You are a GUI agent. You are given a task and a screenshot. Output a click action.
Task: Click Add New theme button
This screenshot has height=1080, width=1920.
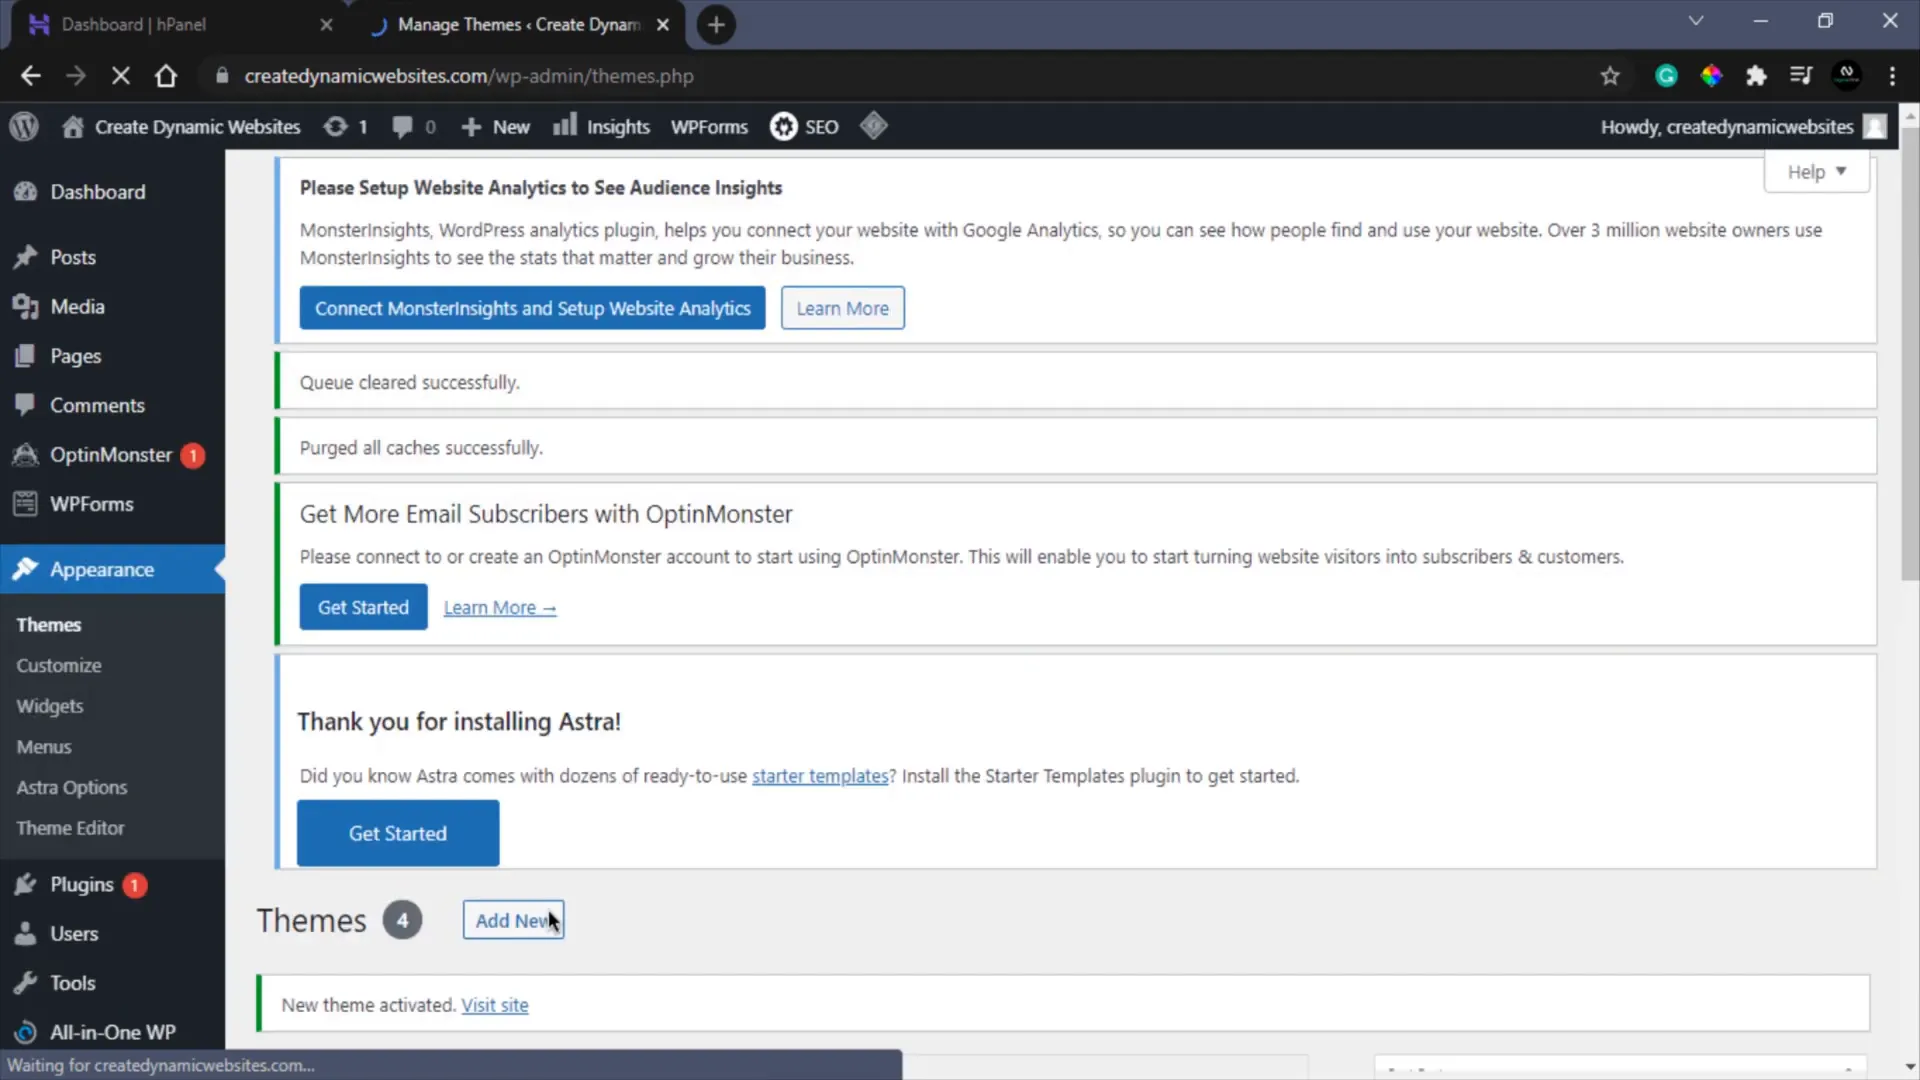coord(513,920)
